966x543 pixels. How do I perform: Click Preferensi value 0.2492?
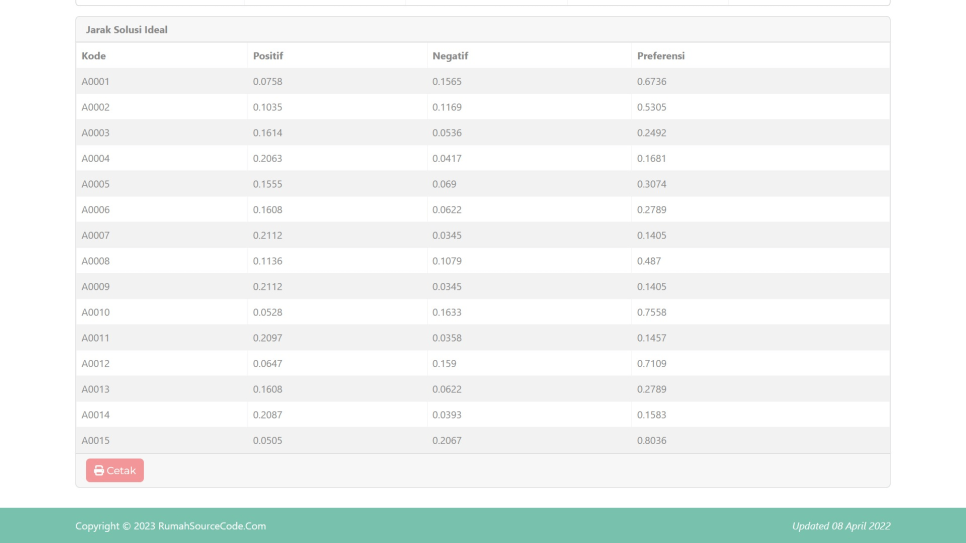tap(652, 133)
